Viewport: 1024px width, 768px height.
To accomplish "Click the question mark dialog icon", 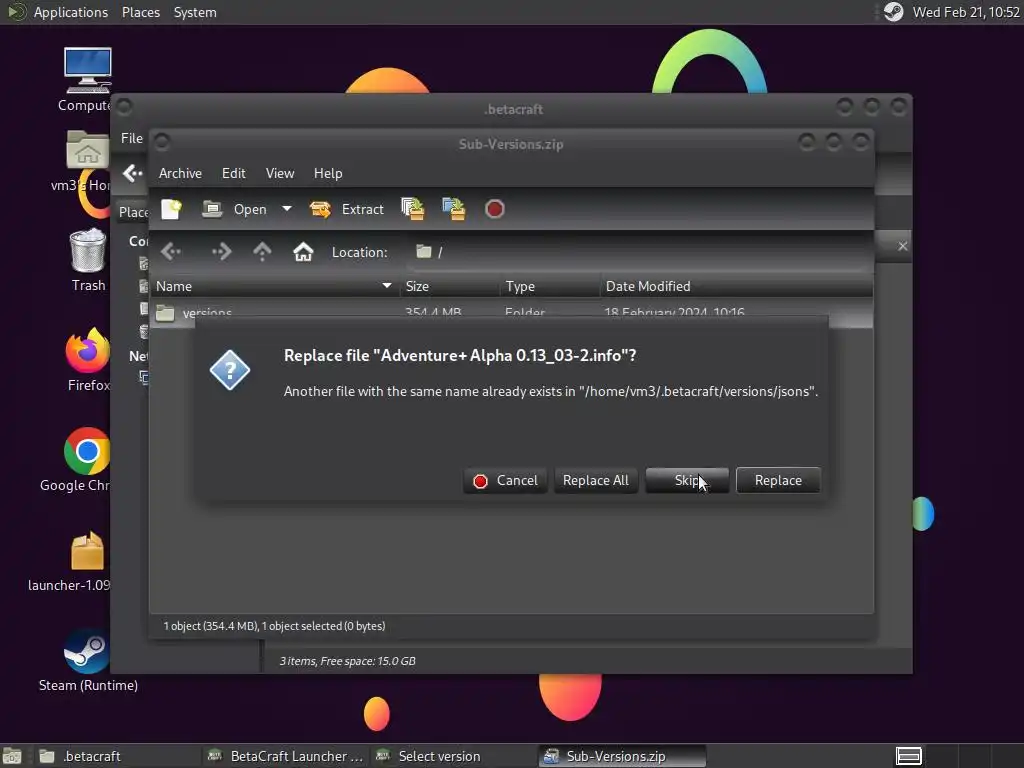I will tap(230, 370).
